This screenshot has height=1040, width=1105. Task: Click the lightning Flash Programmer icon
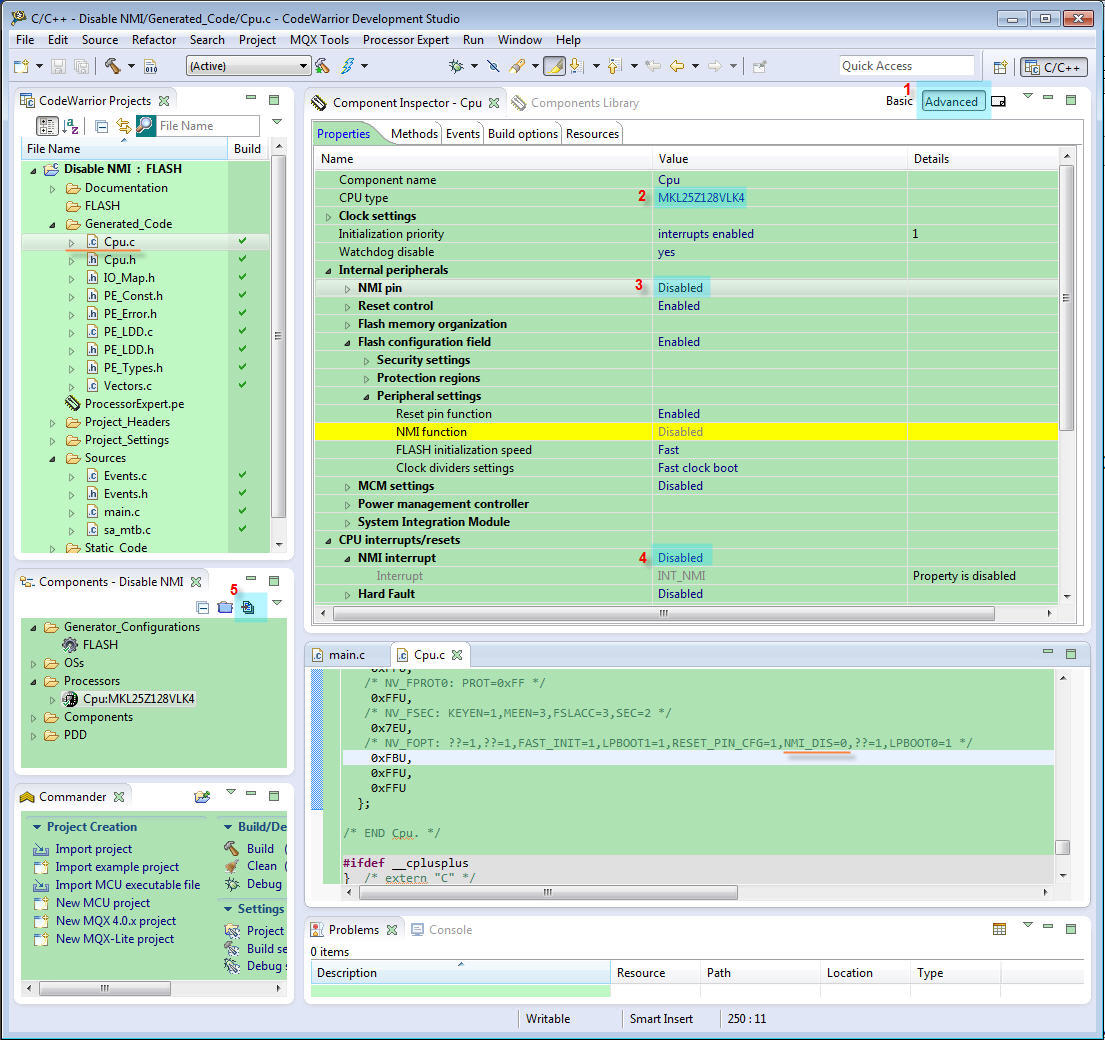(347, 66)
